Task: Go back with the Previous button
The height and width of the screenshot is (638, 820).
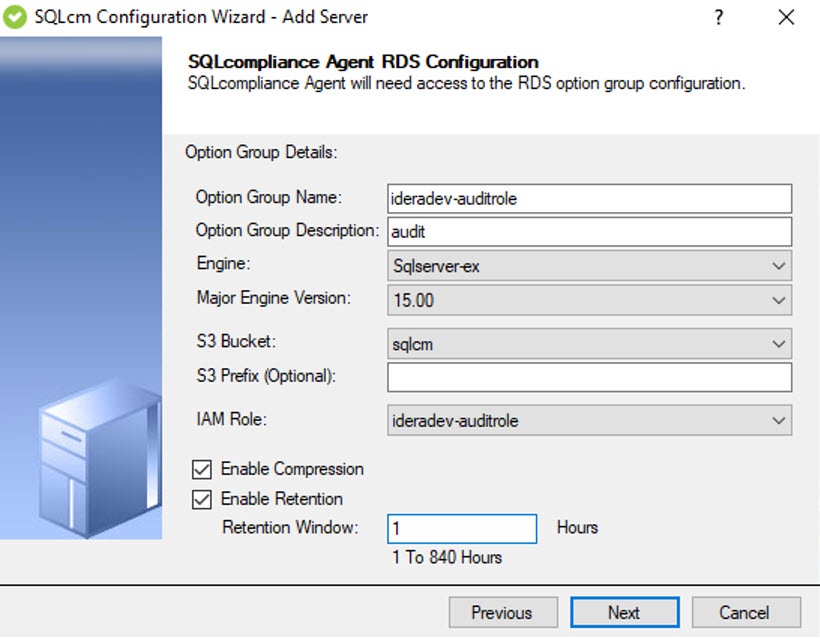Action: point(503,612)
